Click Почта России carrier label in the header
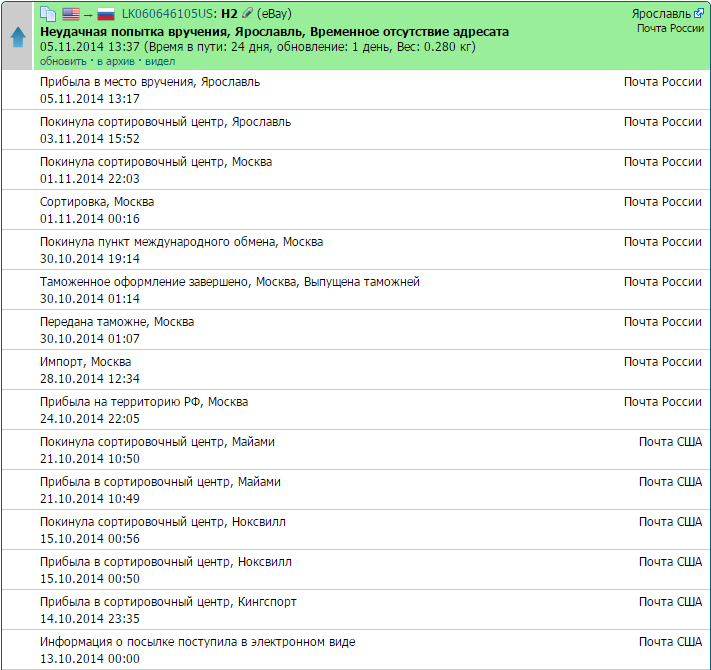This screenshot has height=670, width=711. tap(670, 28)
